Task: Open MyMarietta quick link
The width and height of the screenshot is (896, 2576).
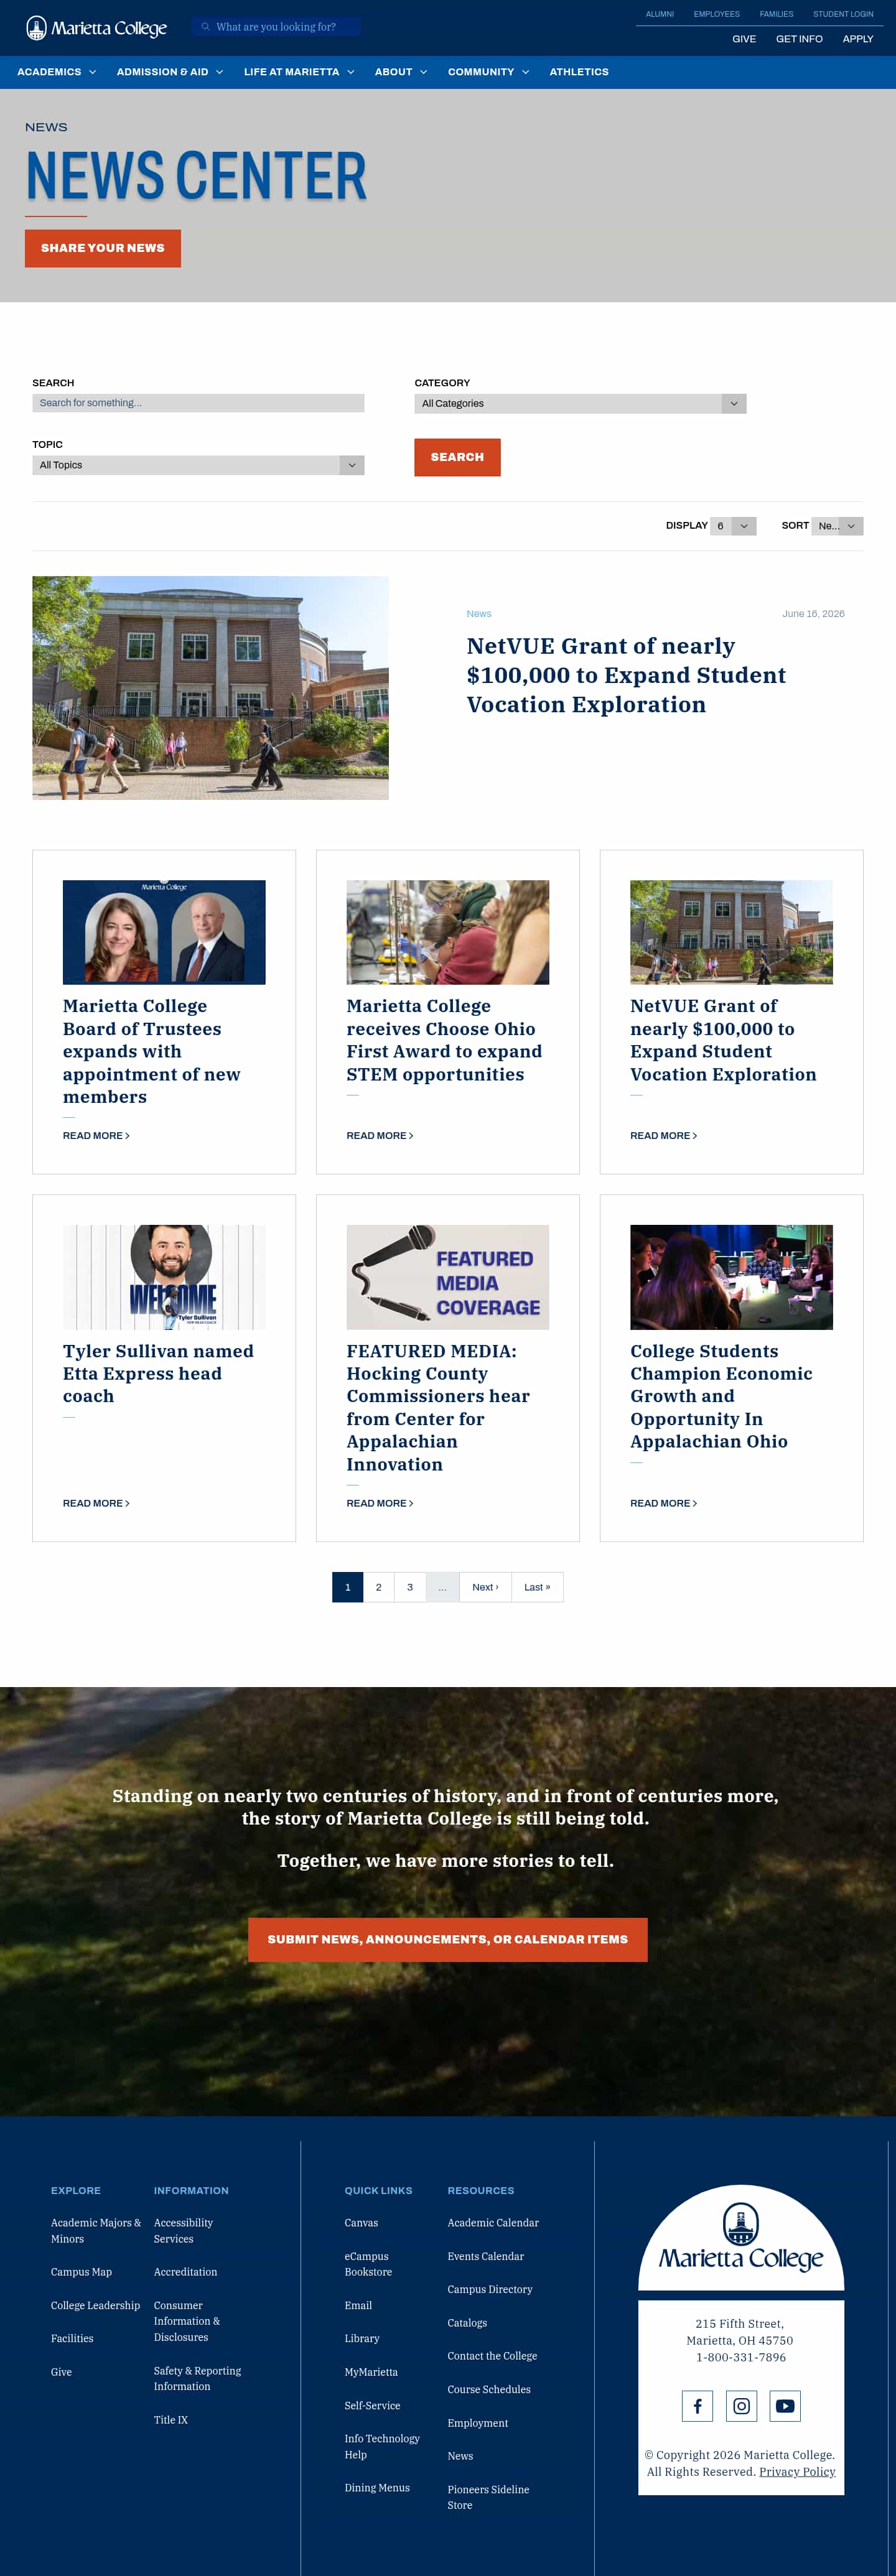Action: pos(371,2372)
